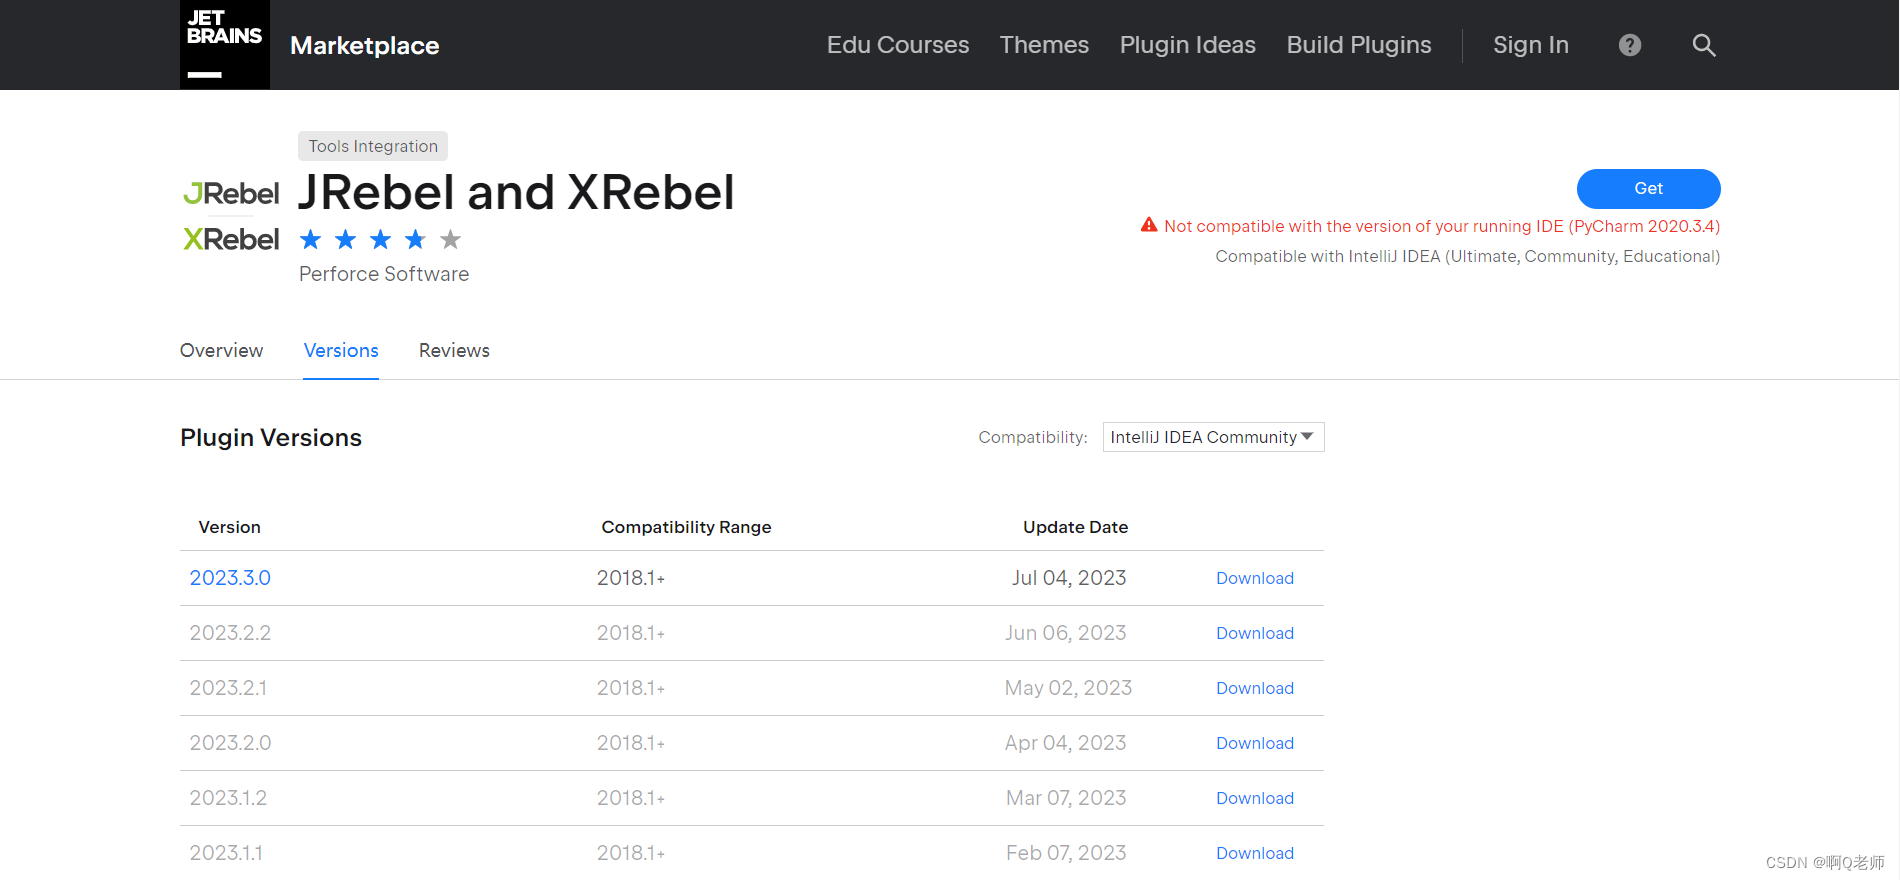Download version 2023.2.1
Viewport: 1900px width, 880px height.
[x=1255, y=688]
